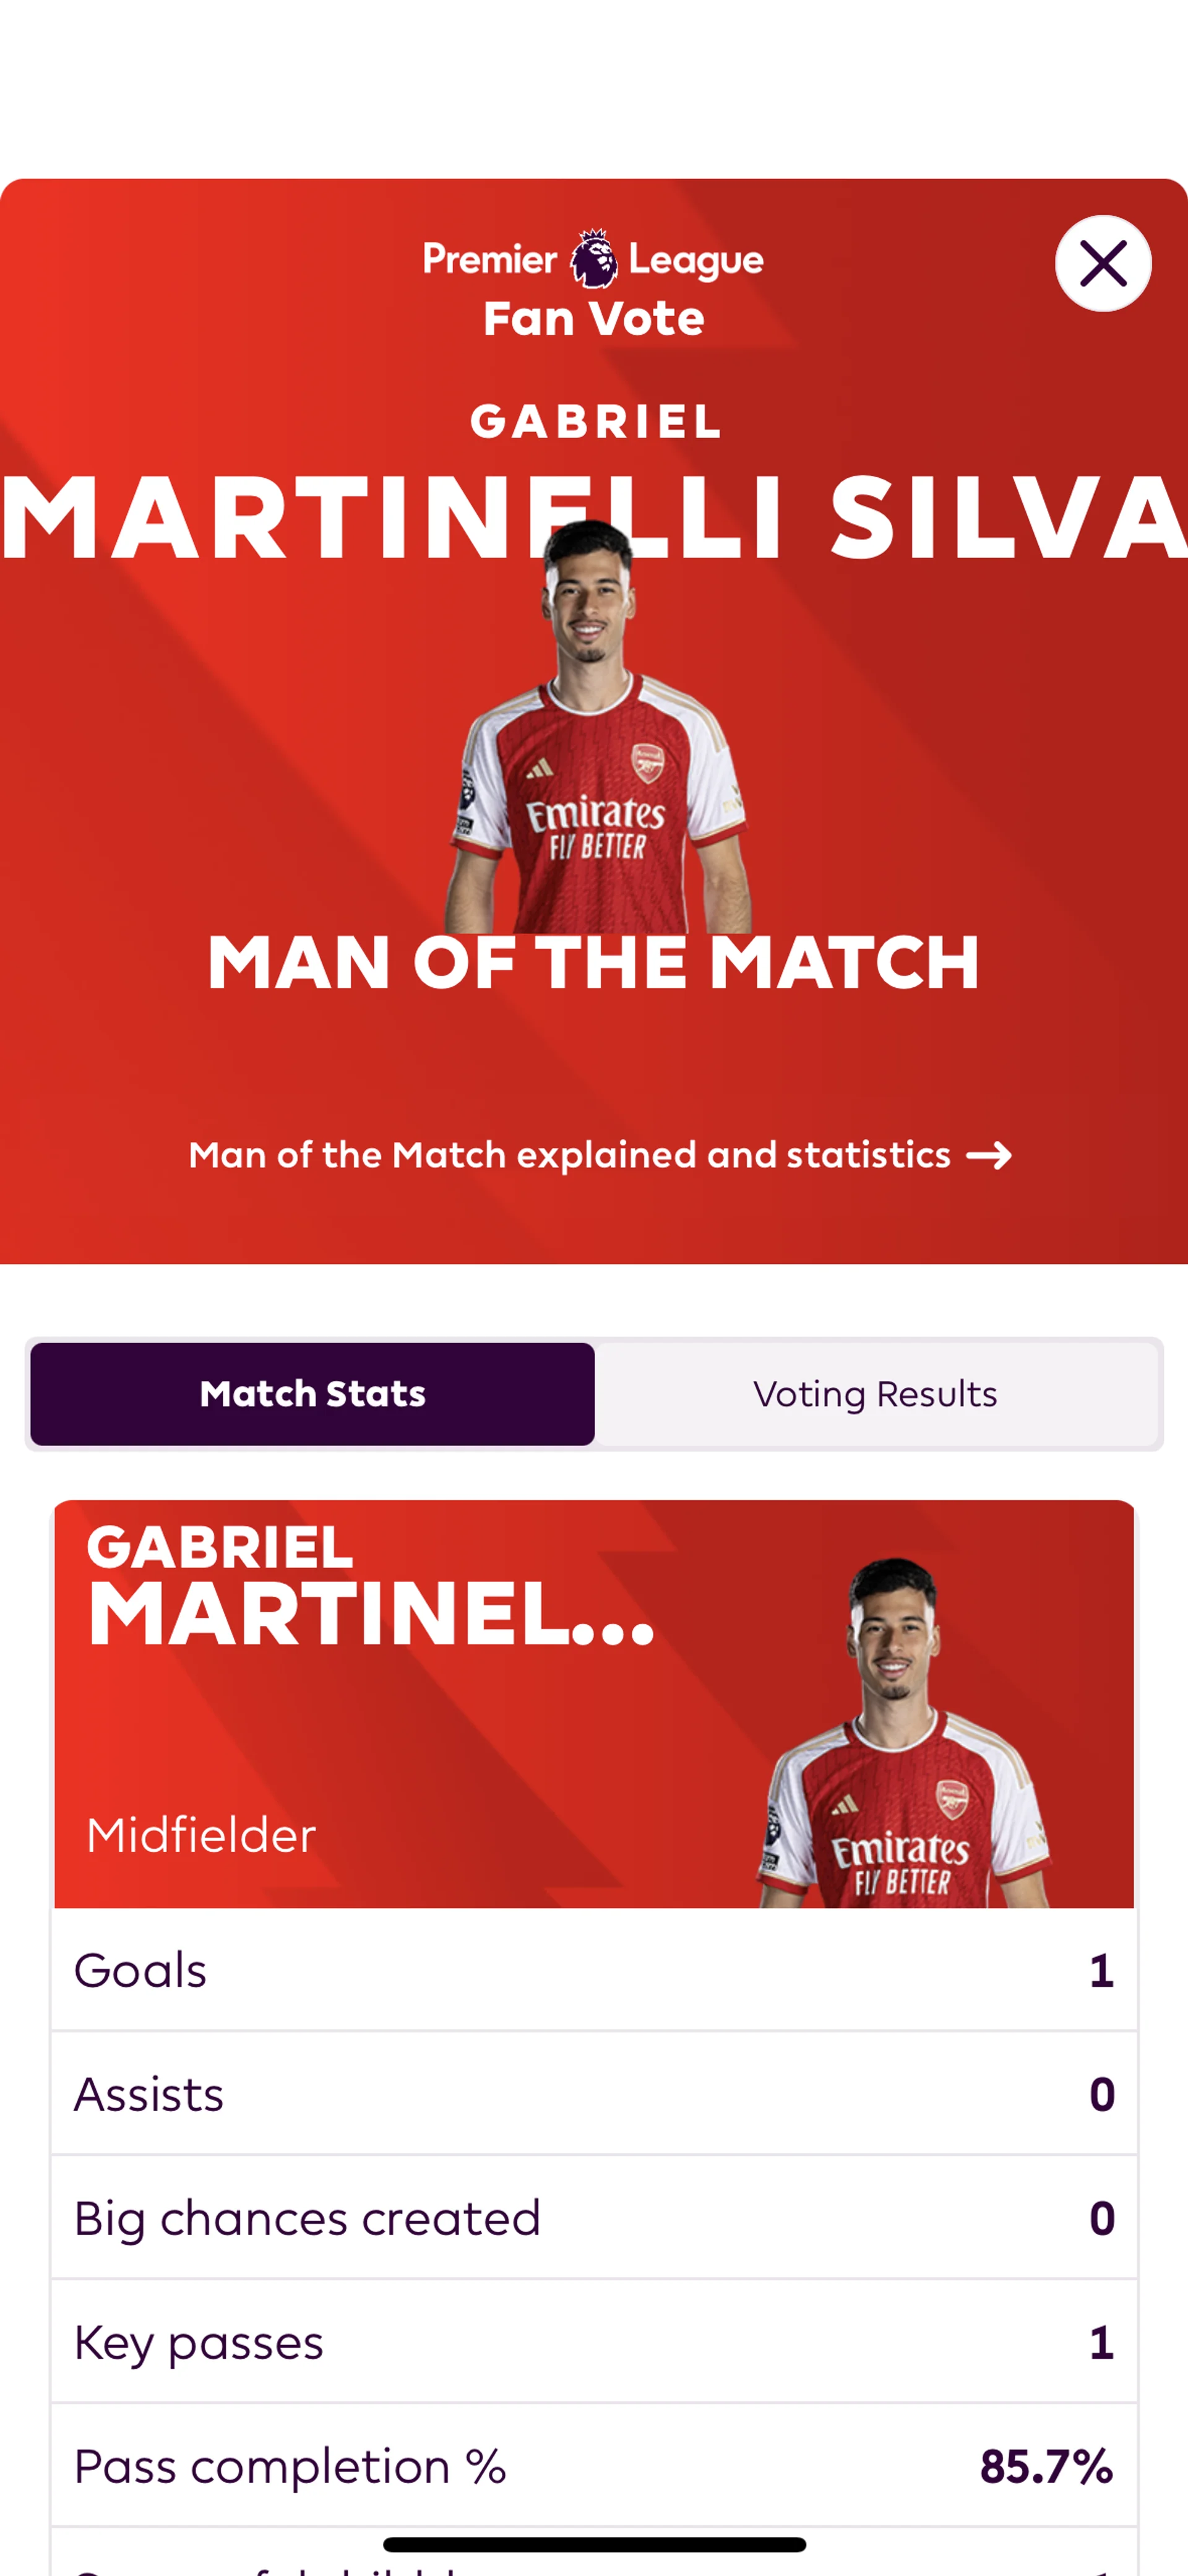Tap the 85.7% pass completion value
This screenshot has height=2576, width=1188.
[x=1046, y=2466]
